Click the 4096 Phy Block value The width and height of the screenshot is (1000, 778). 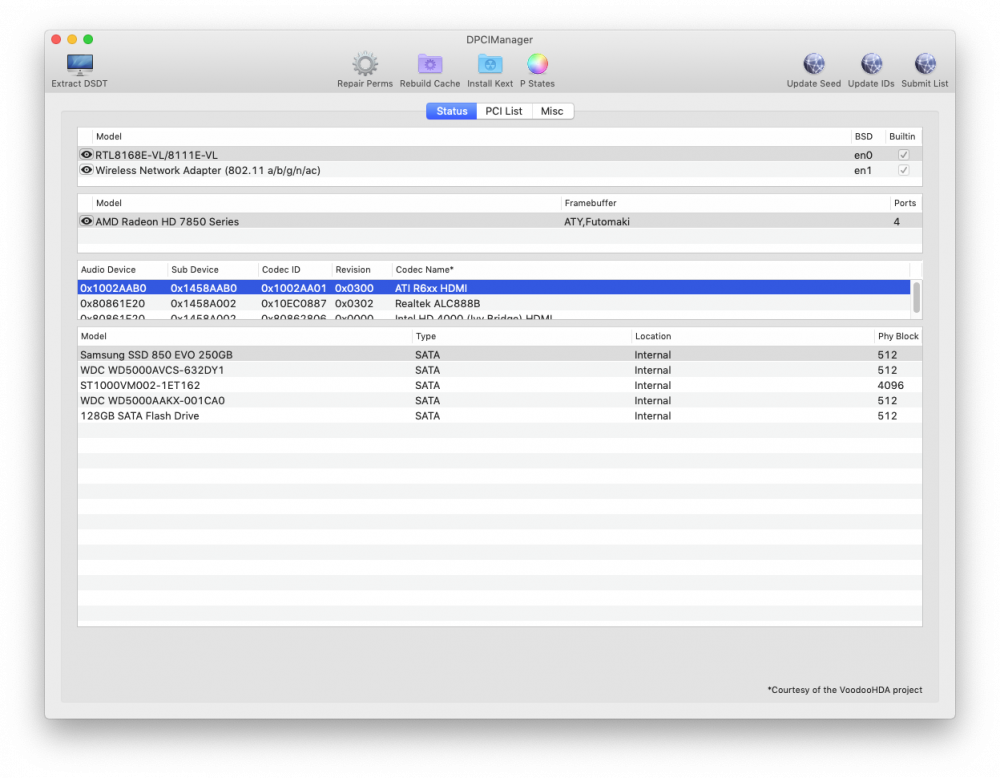890,385
